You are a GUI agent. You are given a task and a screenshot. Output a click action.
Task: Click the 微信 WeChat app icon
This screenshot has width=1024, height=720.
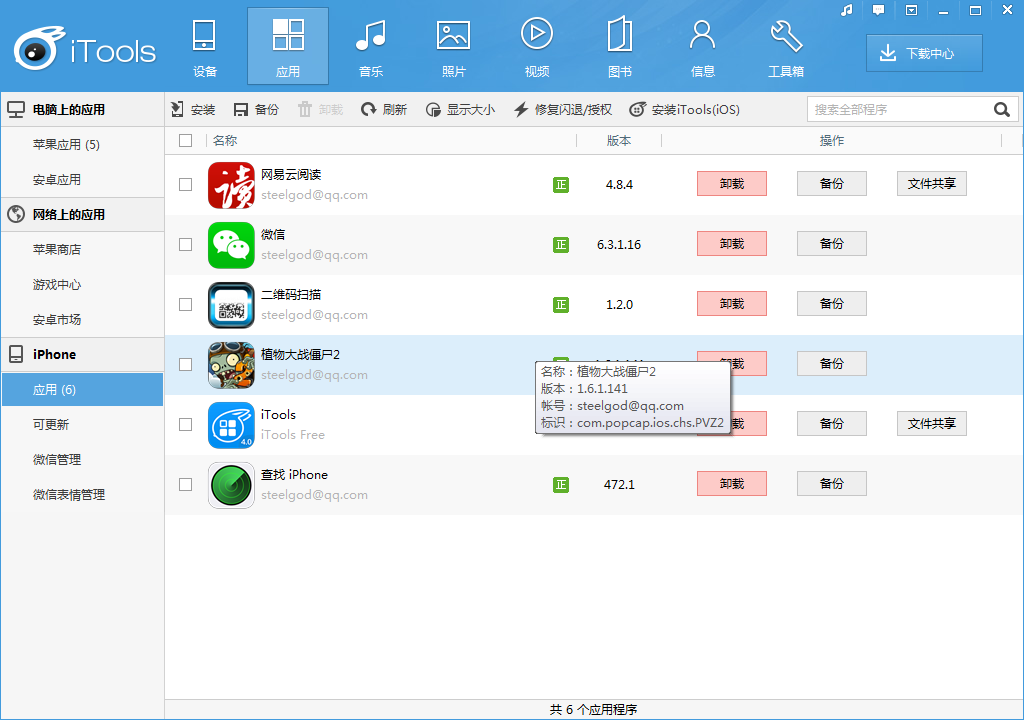pyautogui.click(x=231, y=245)
